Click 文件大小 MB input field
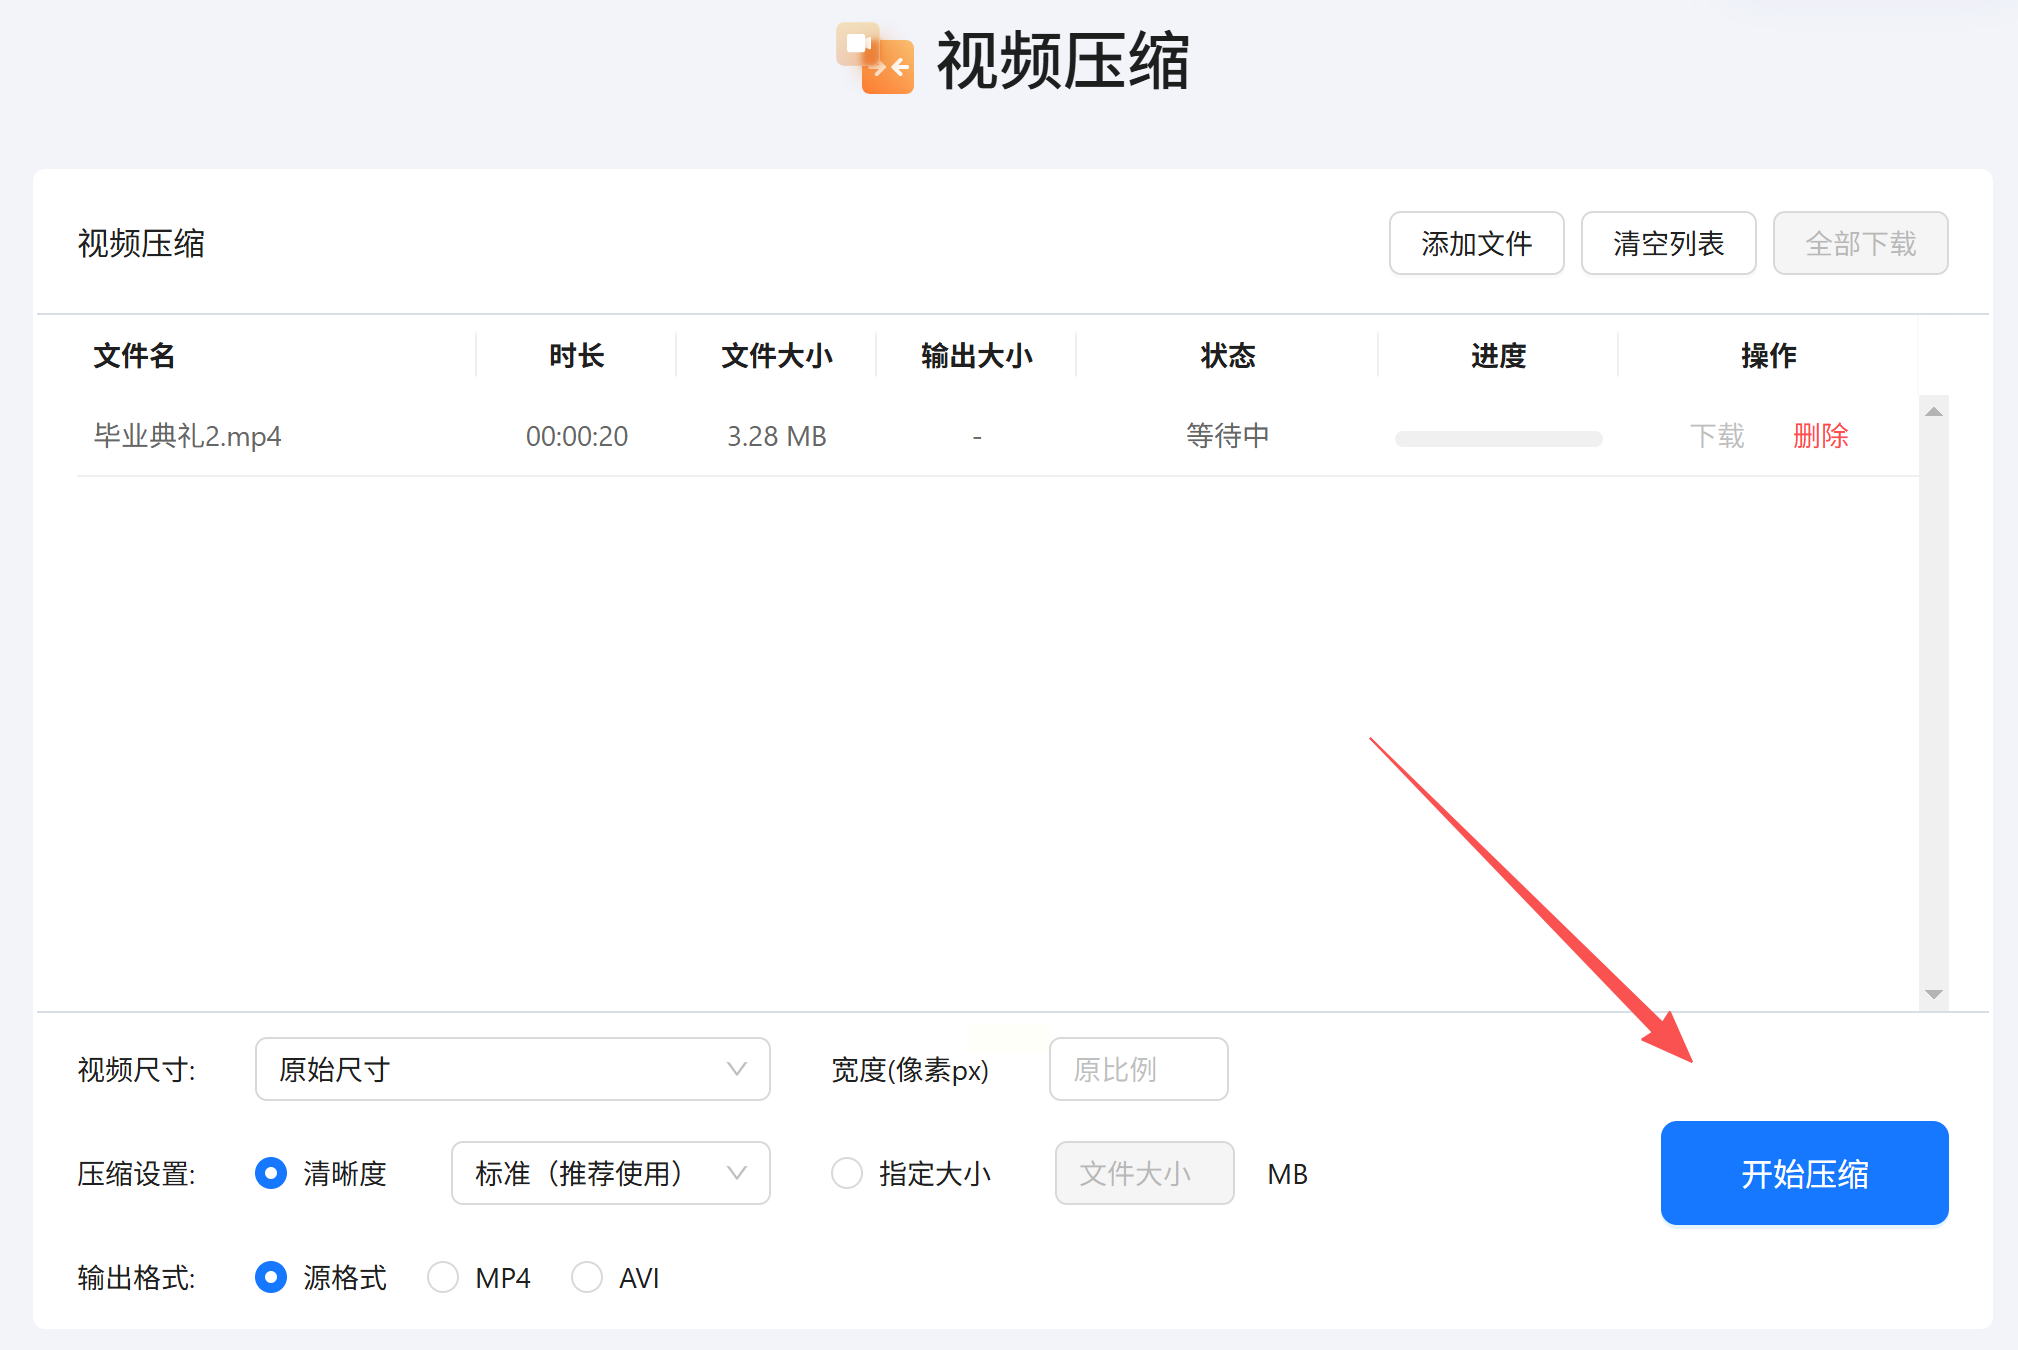The image size is (2018, 1350). click(1144, 1173)
